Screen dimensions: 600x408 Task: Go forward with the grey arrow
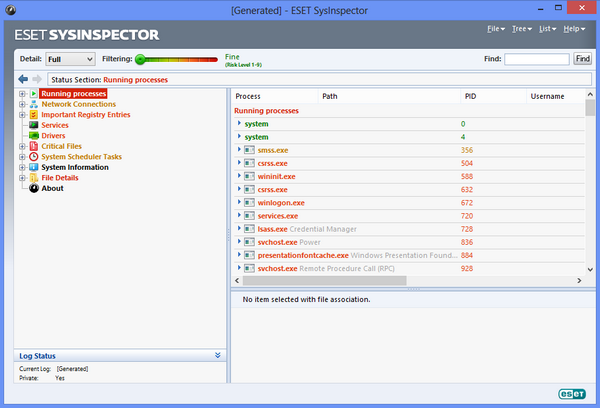point(37,79)
